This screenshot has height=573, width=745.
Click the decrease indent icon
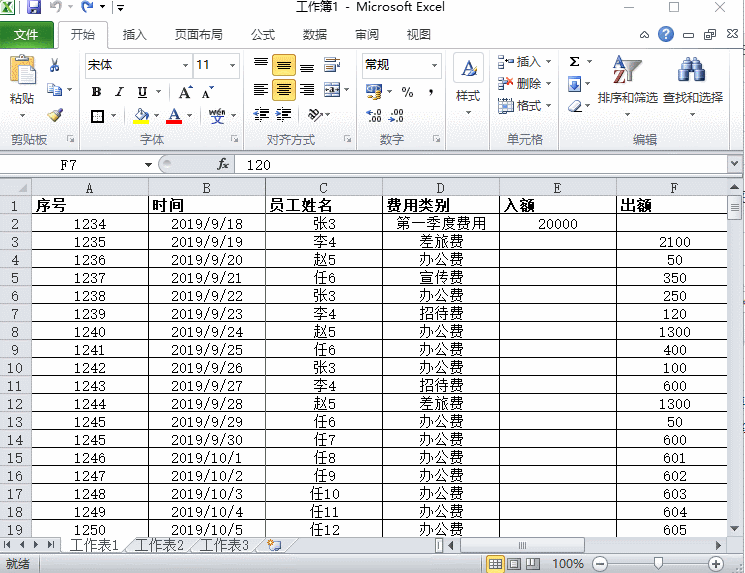(261, 115)
